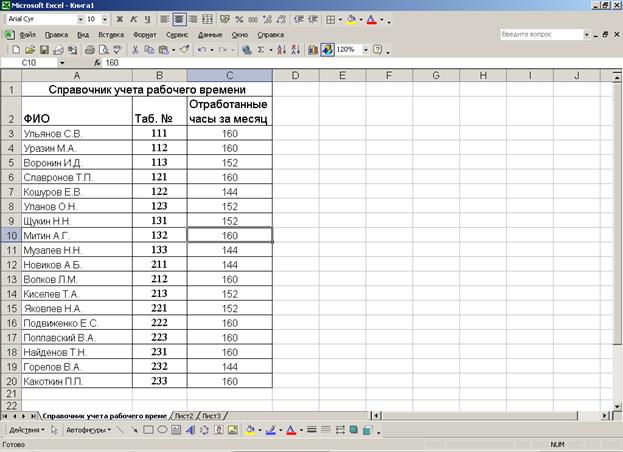Click the AutoSum sigma icon
Screen dimensions: 623x452
[x=262, y=49]
